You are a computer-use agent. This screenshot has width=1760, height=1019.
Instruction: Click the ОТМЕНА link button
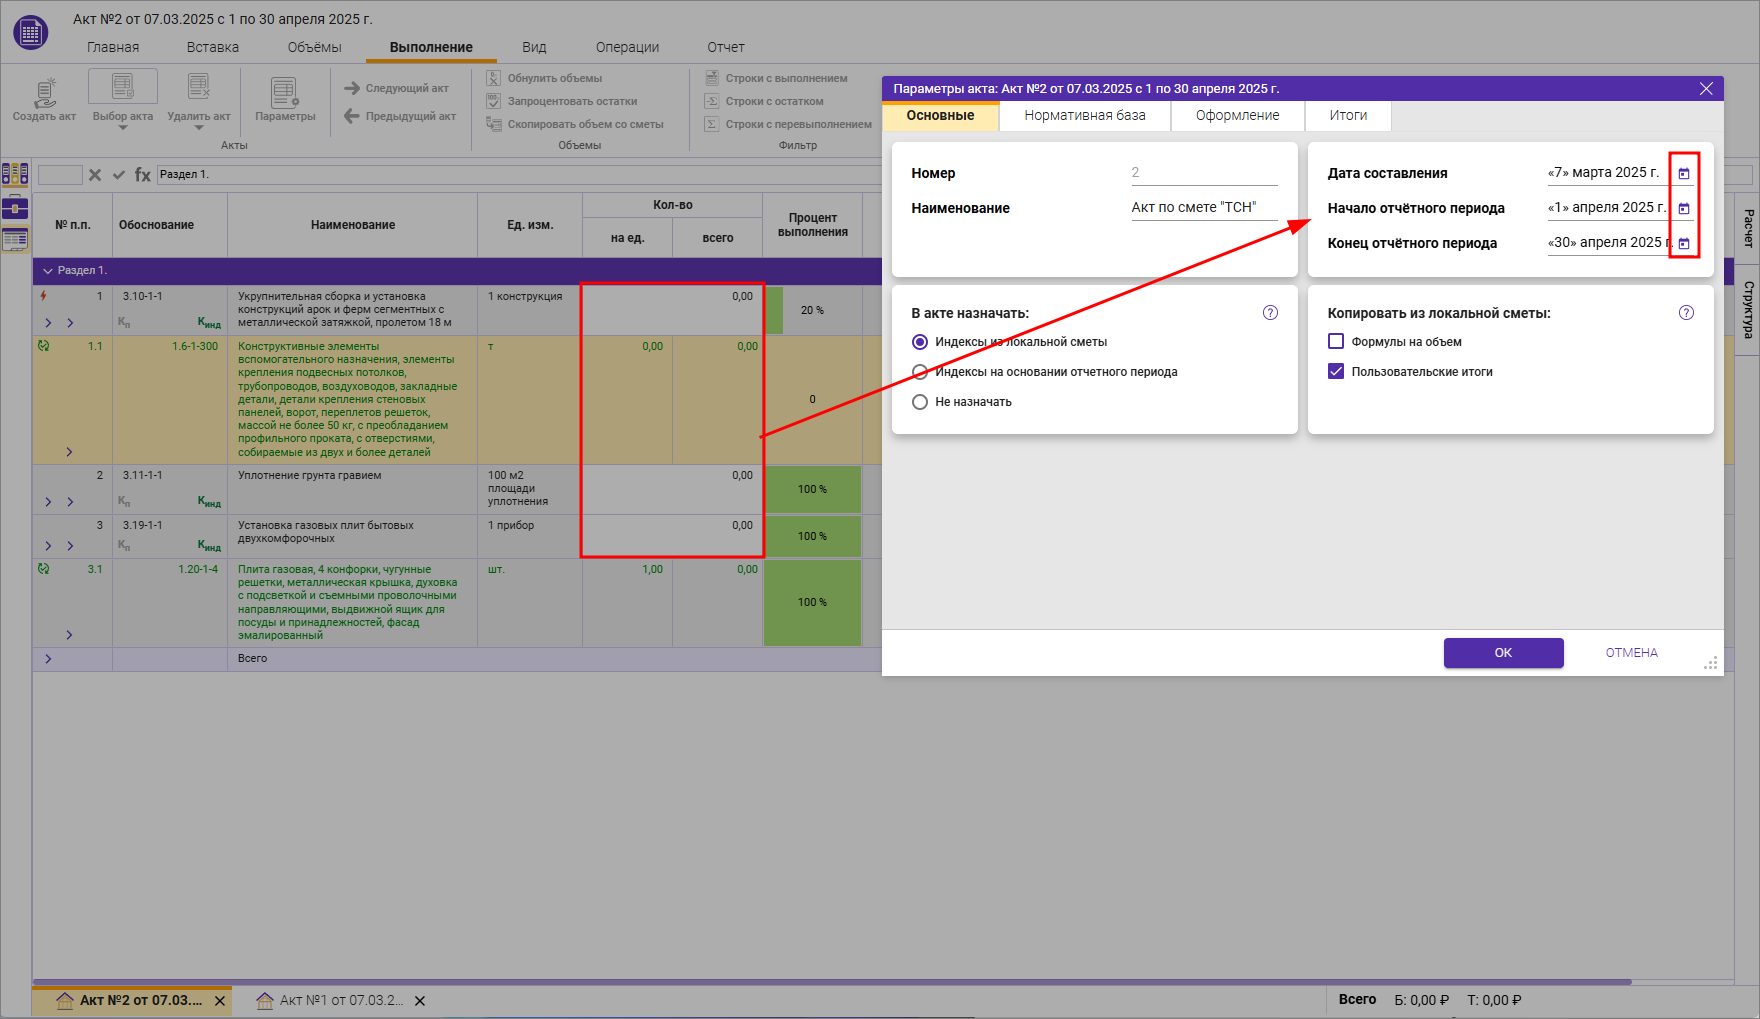[x=1631, y=653]
